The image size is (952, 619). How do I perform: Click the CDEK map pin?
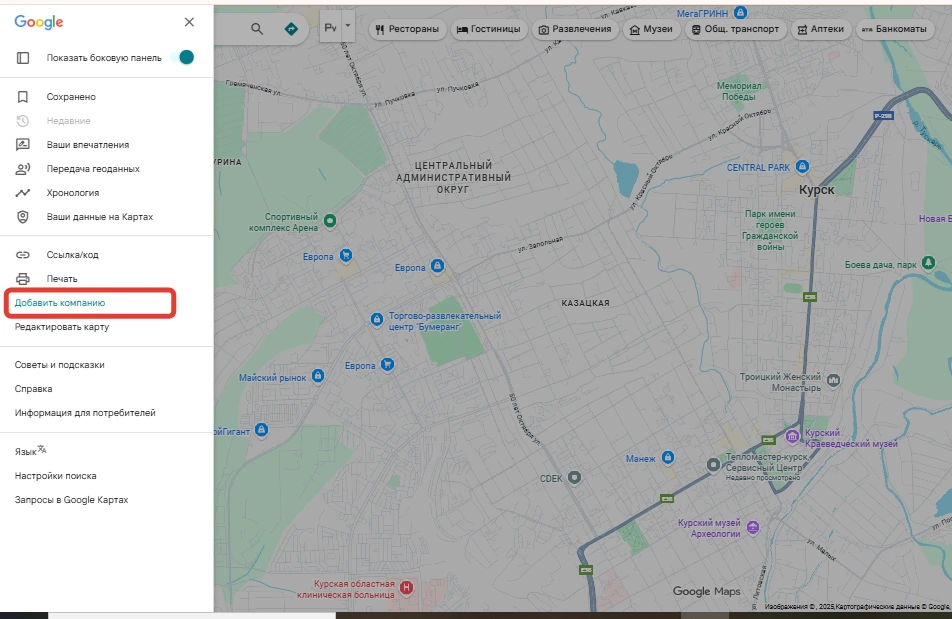click(572, 477)
